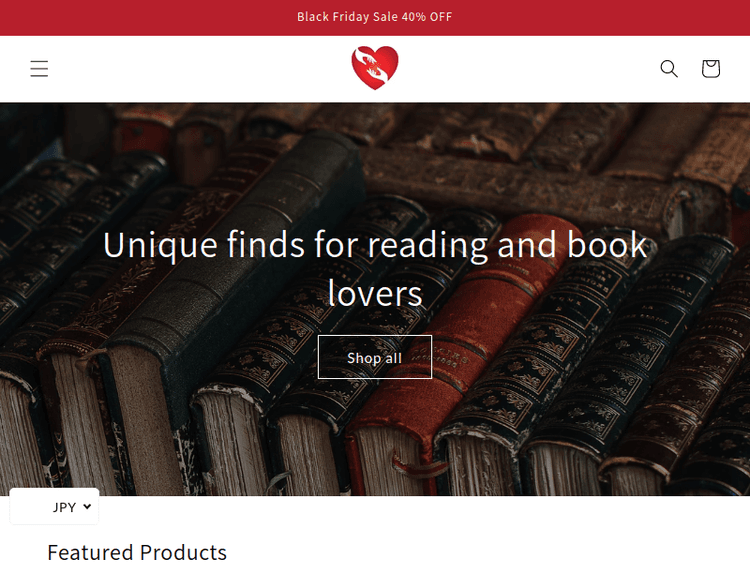Click the middle line of the menu icon
750x563 pixels.
(x=39, y=68)
